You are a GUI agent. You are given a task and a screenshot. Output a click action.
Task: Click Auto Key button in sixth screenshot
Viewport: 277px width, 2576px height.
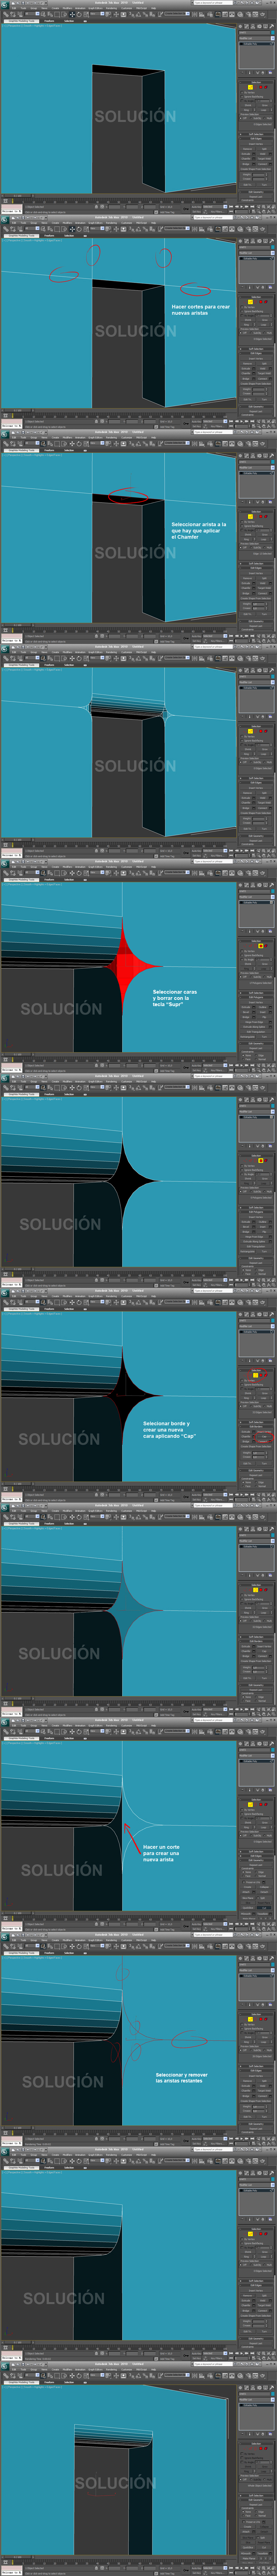197,1280
